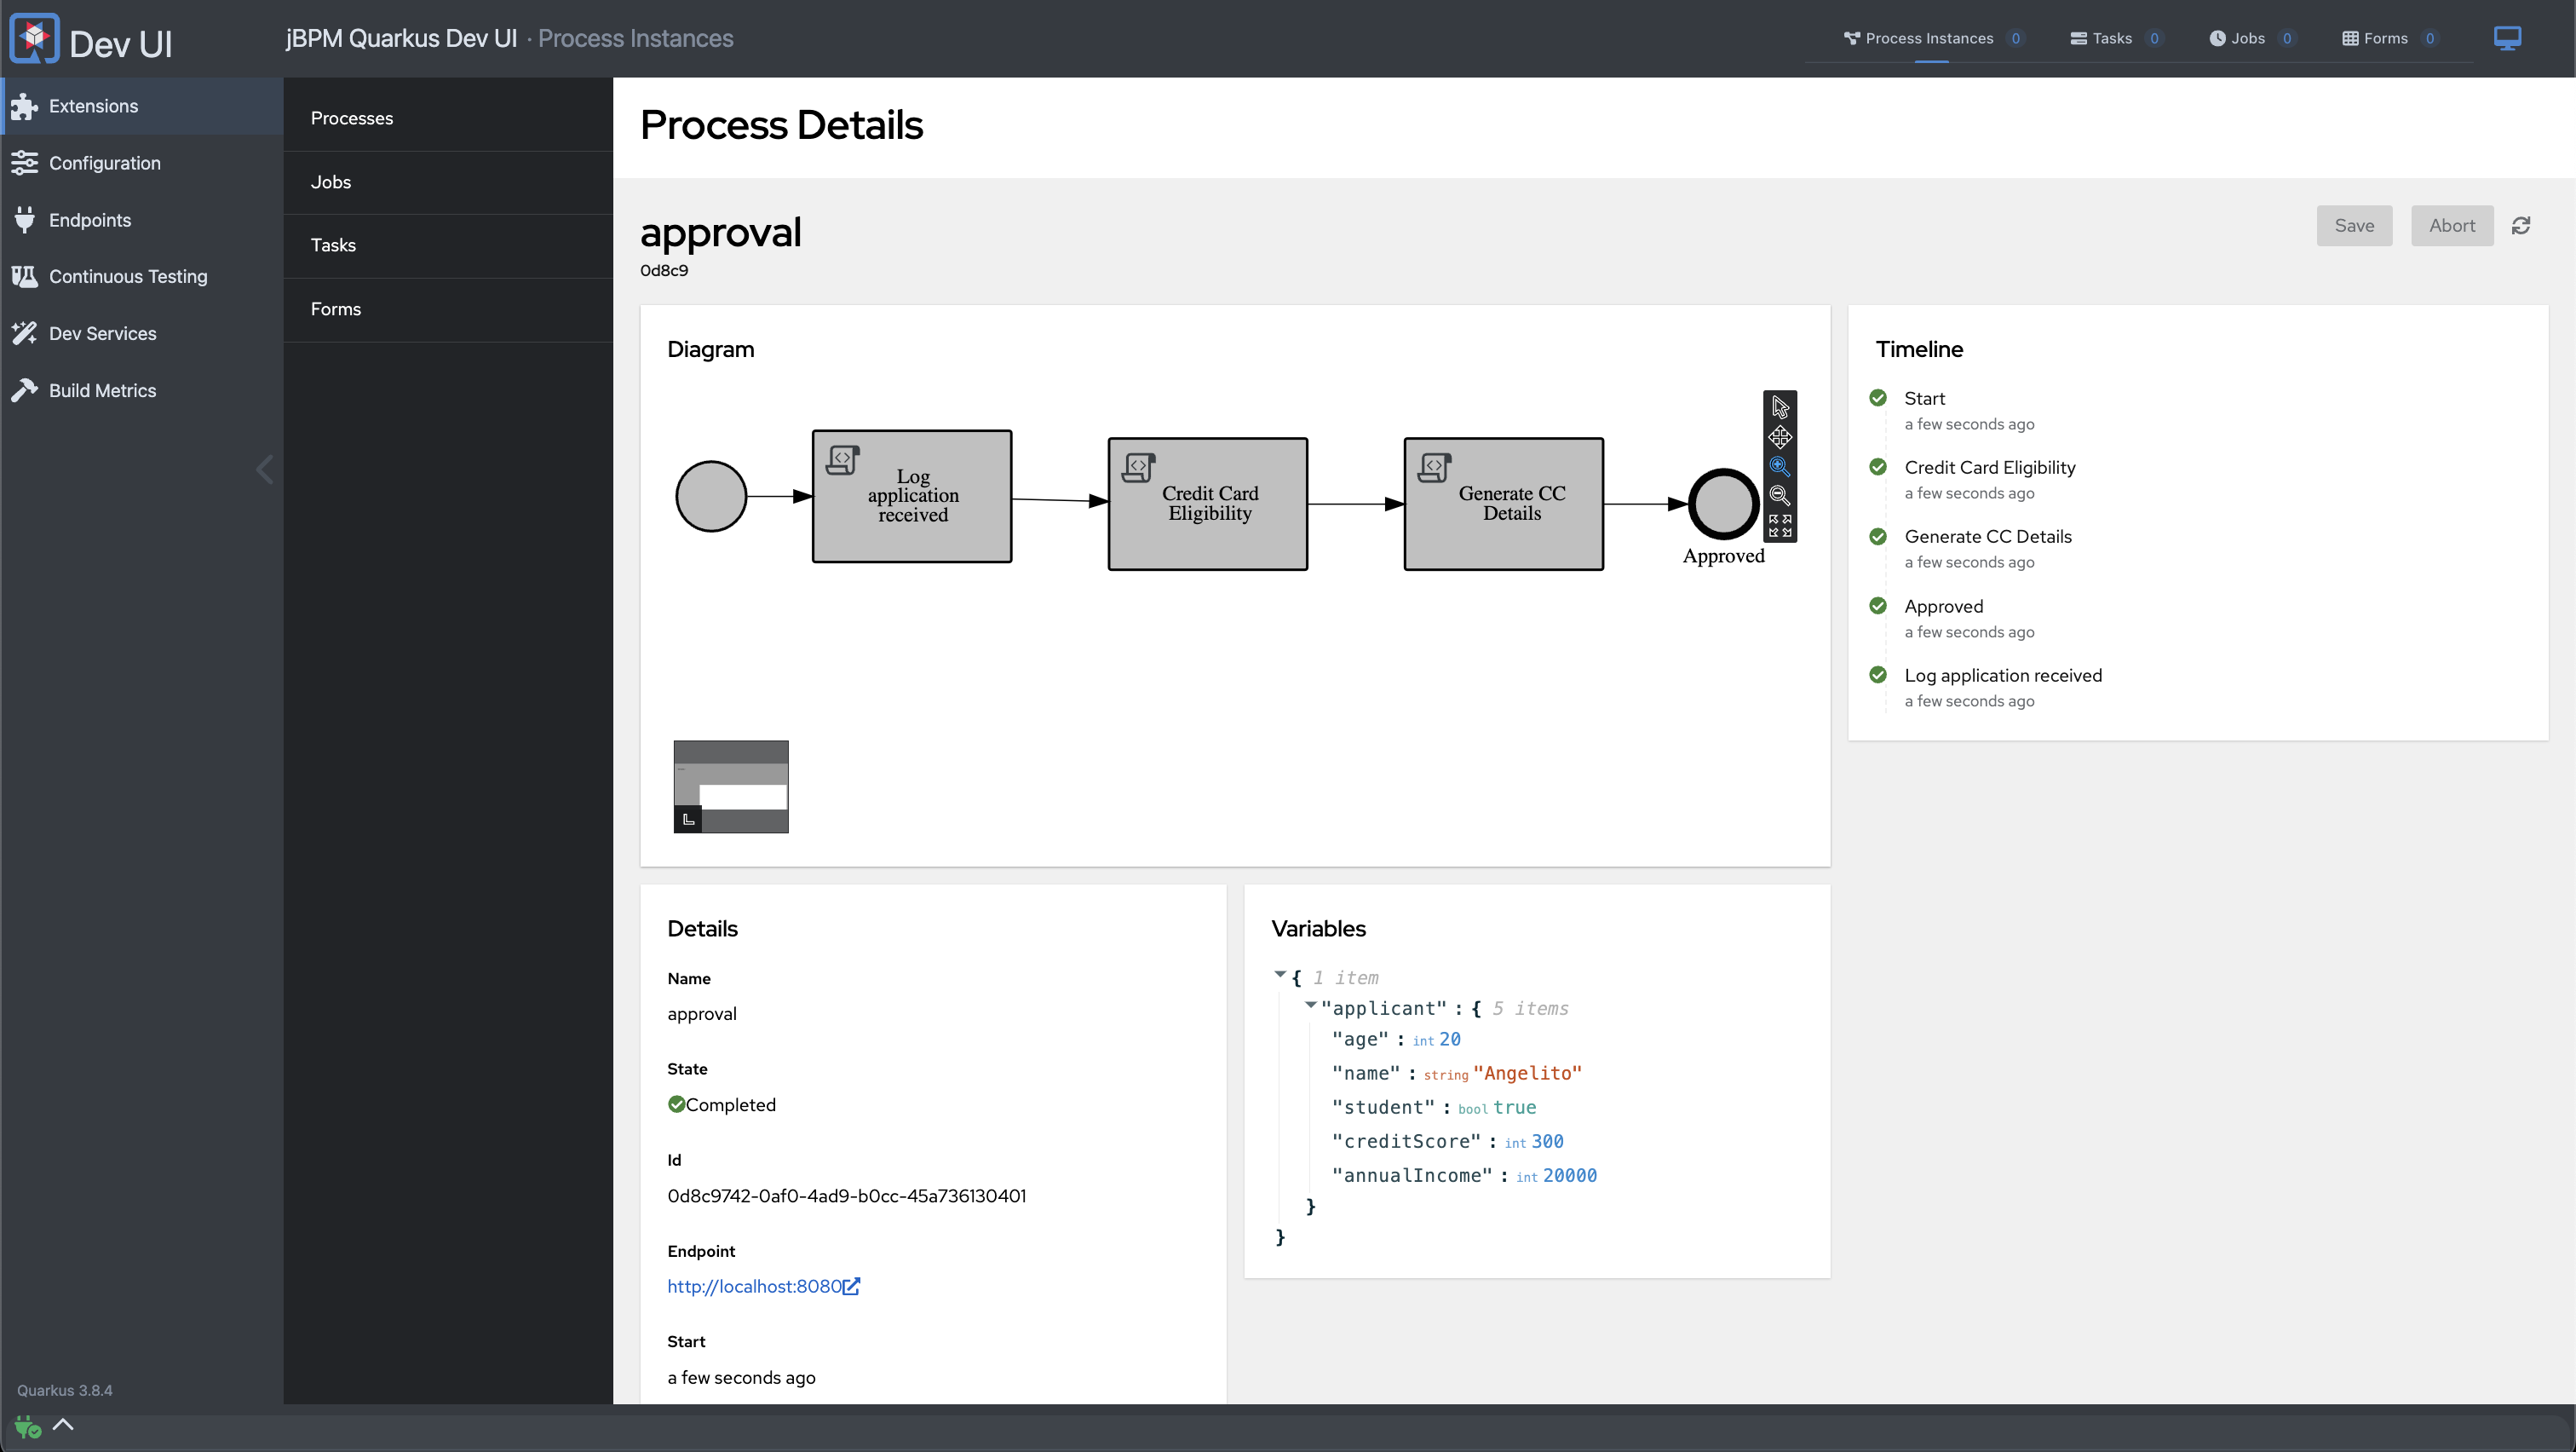This screenshot has height=1452, width=2576.
Task: Select Forms in the side menu
Action: 448,309
